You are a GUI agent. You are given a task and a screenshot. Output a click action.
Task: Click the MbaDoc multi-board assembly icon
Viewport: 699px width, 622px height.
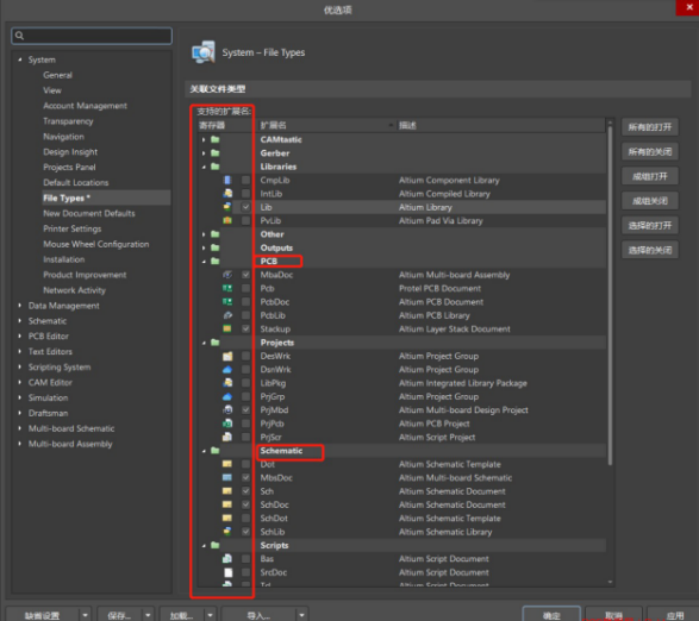(227, 274)
